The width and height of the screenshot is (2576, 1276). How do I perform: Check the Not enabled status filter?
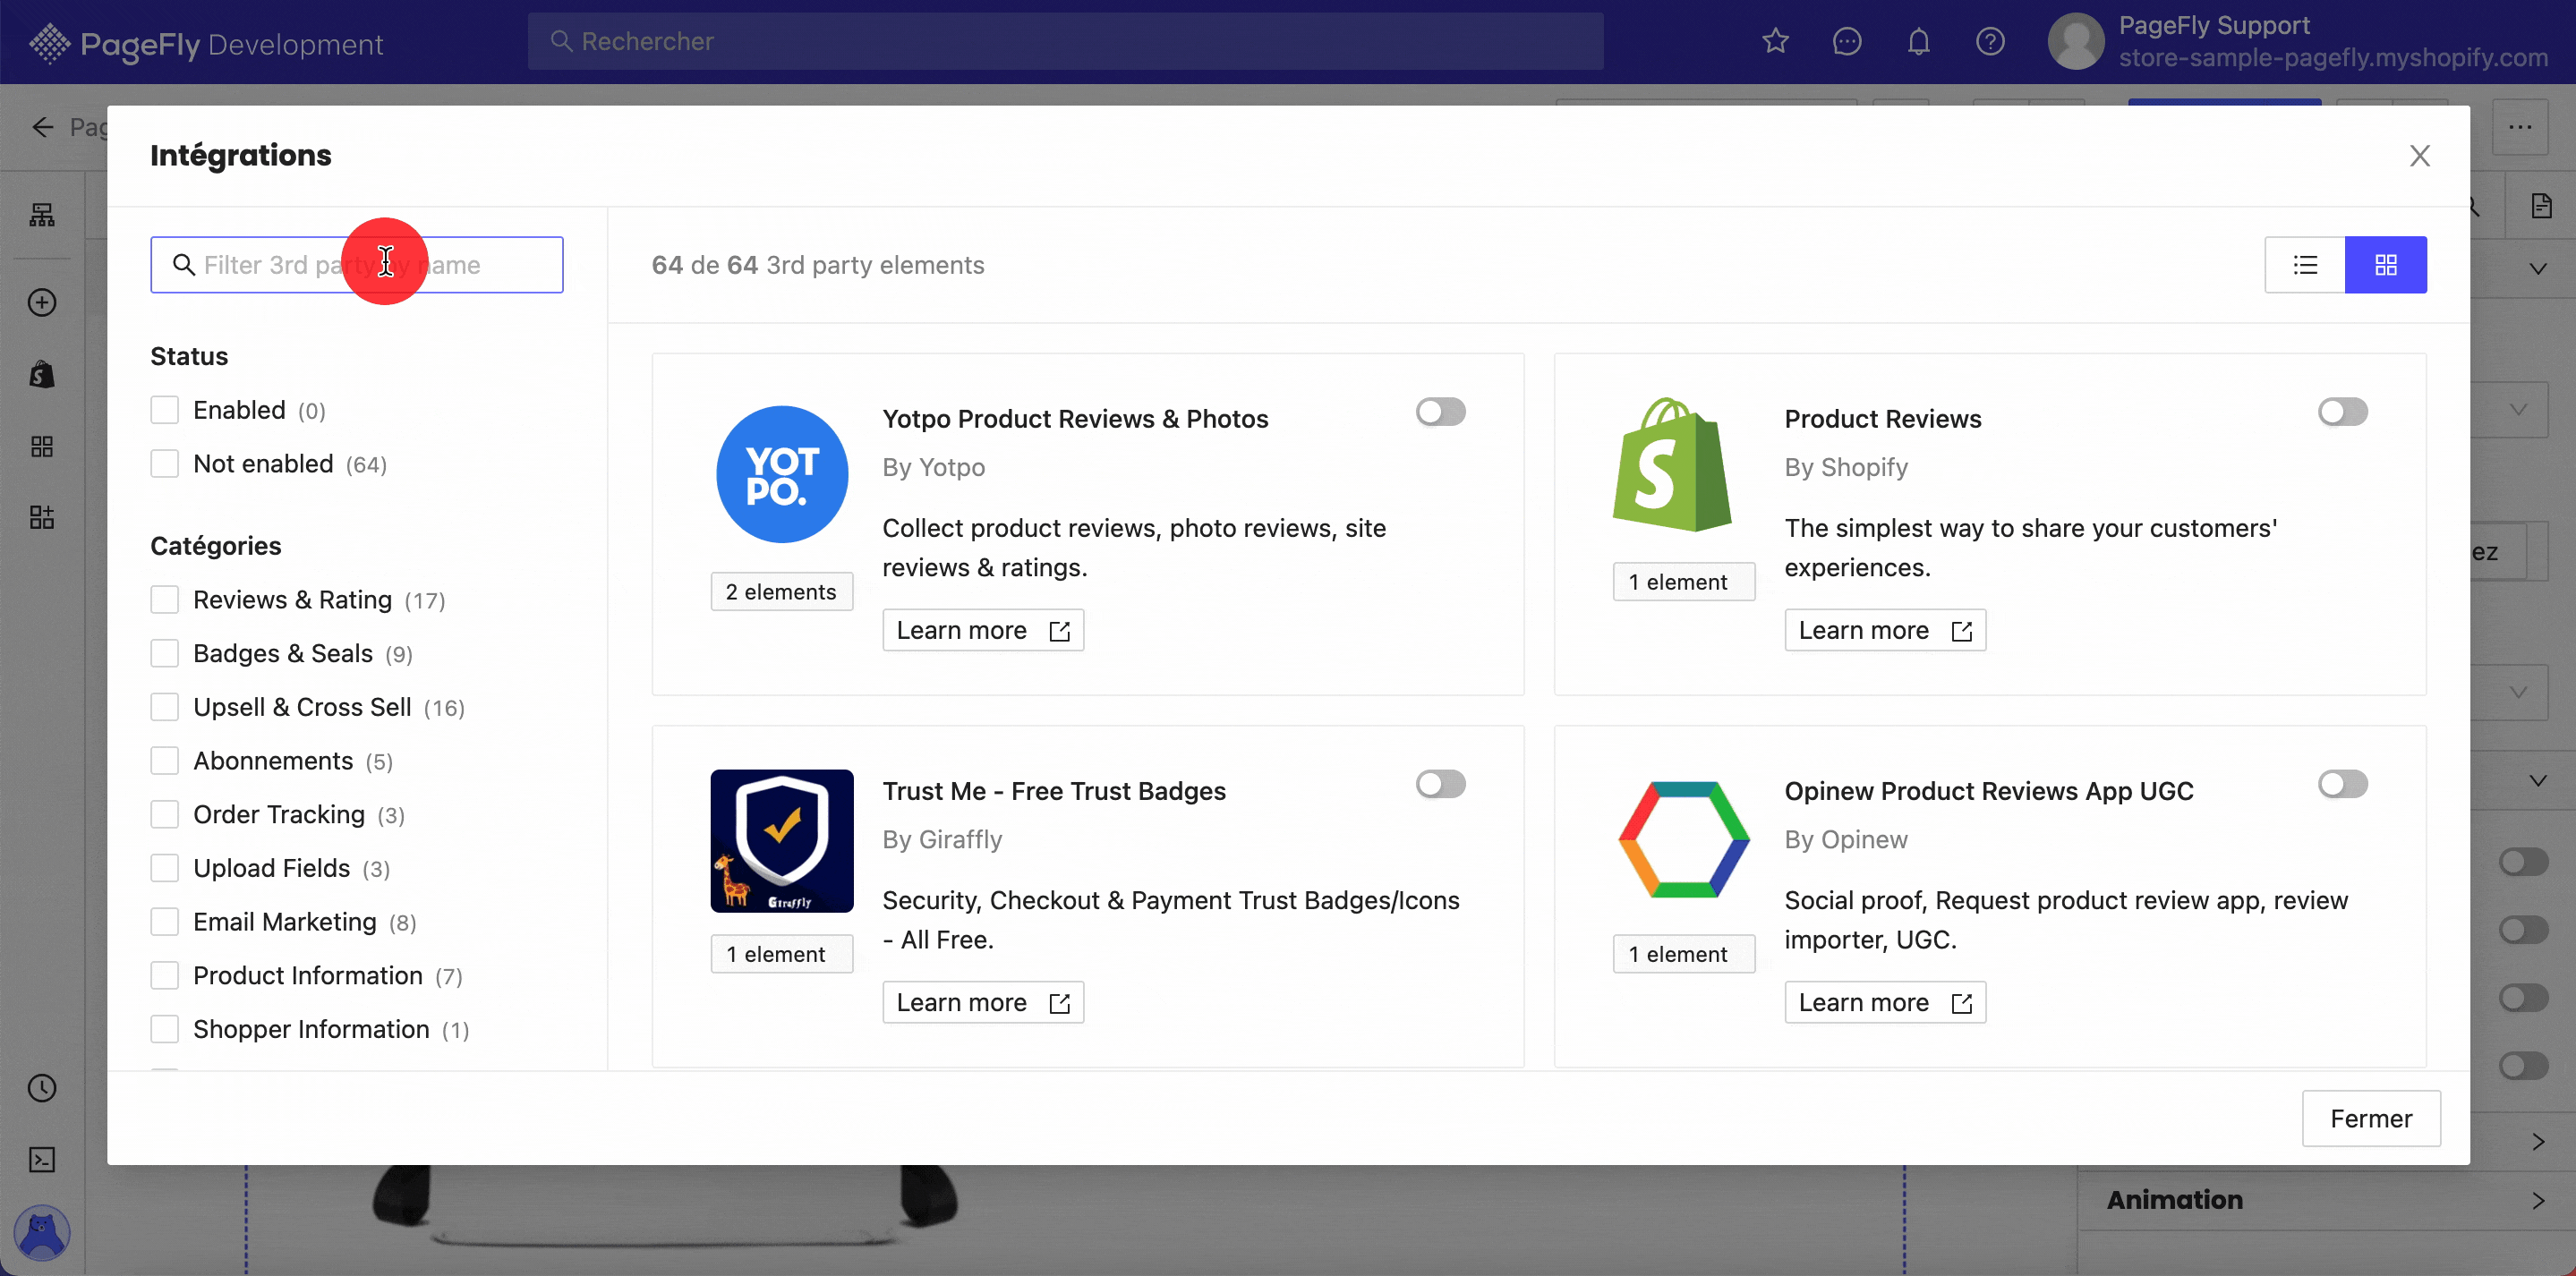pyautogui.click(x=165, y=464)
